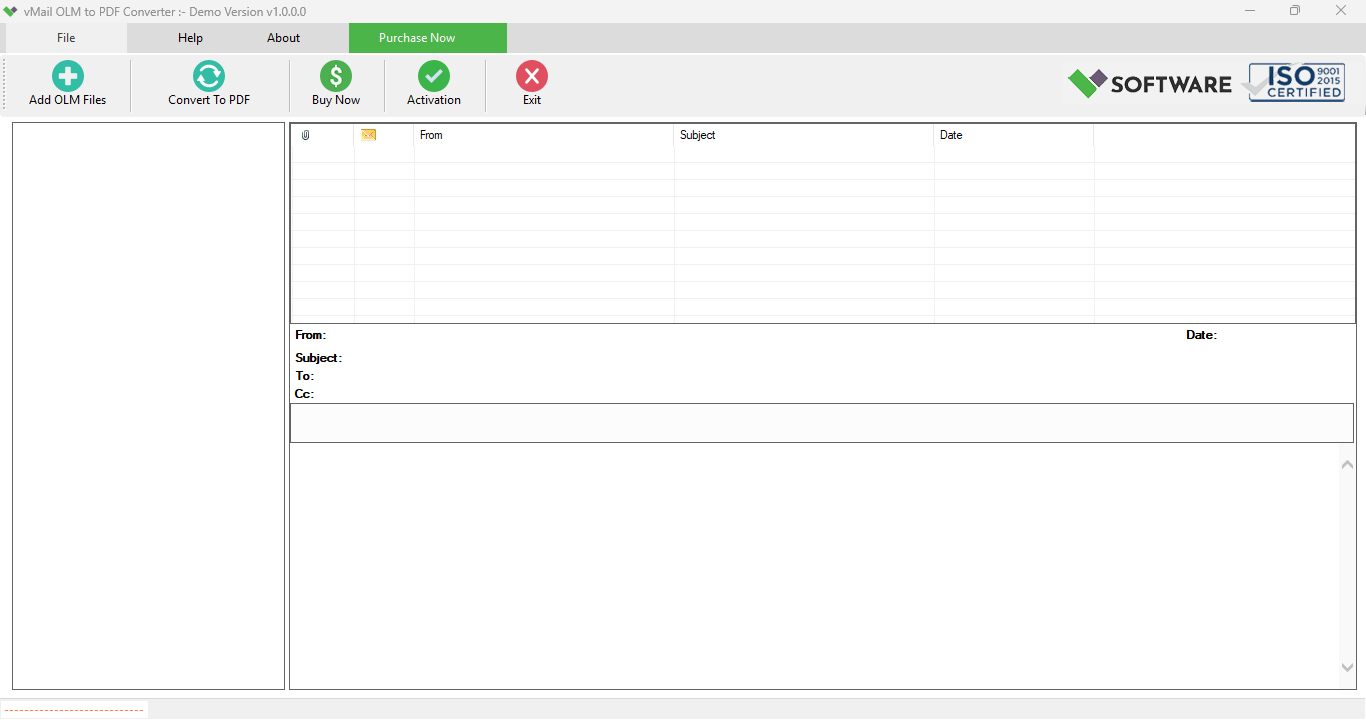Screen dimensions: 1366x720
Task: Click the scrollbar up arrow in preview pane
Action: [1347, 463]
